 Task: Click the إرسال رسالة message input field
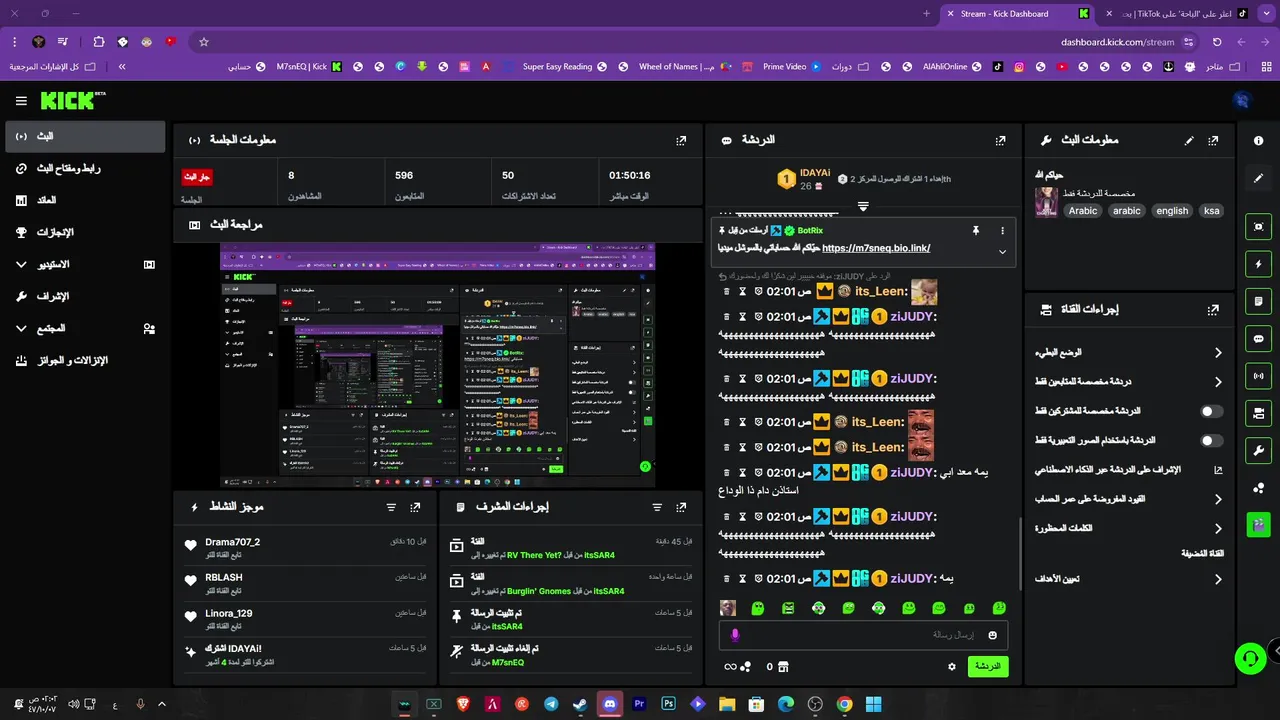(x=863, y=635)
